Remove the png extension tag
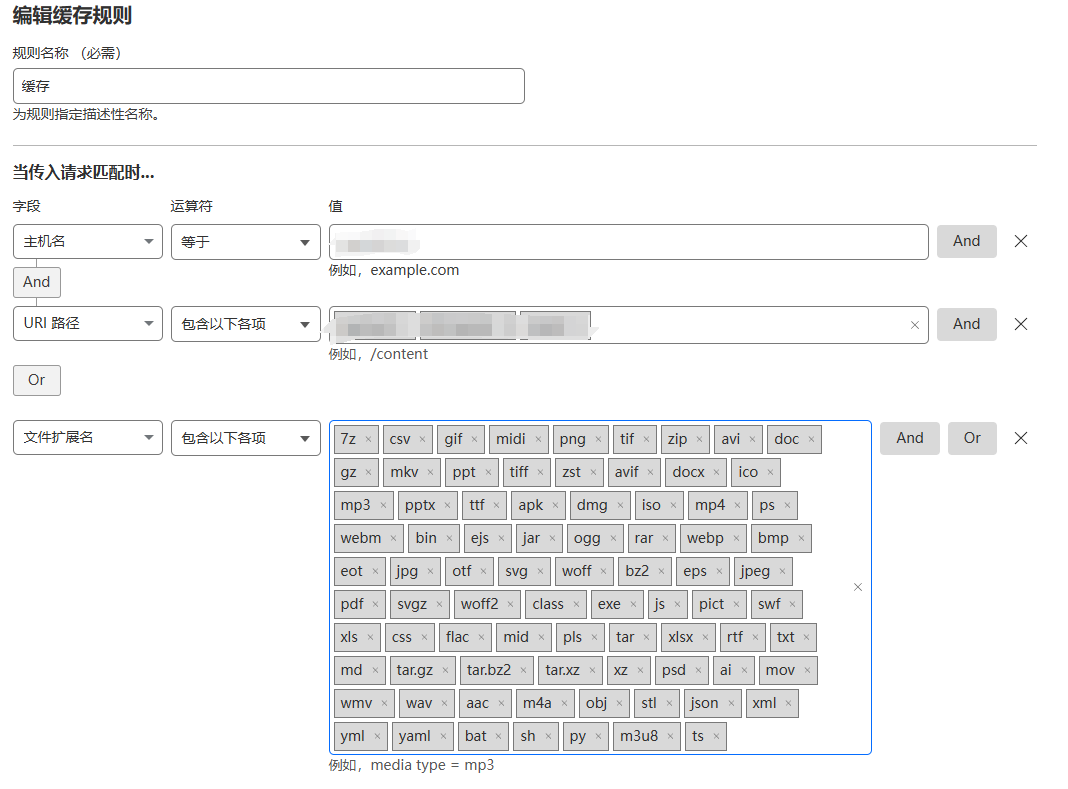This screenshot has width=1068, height=789. [x=598, y=439]
